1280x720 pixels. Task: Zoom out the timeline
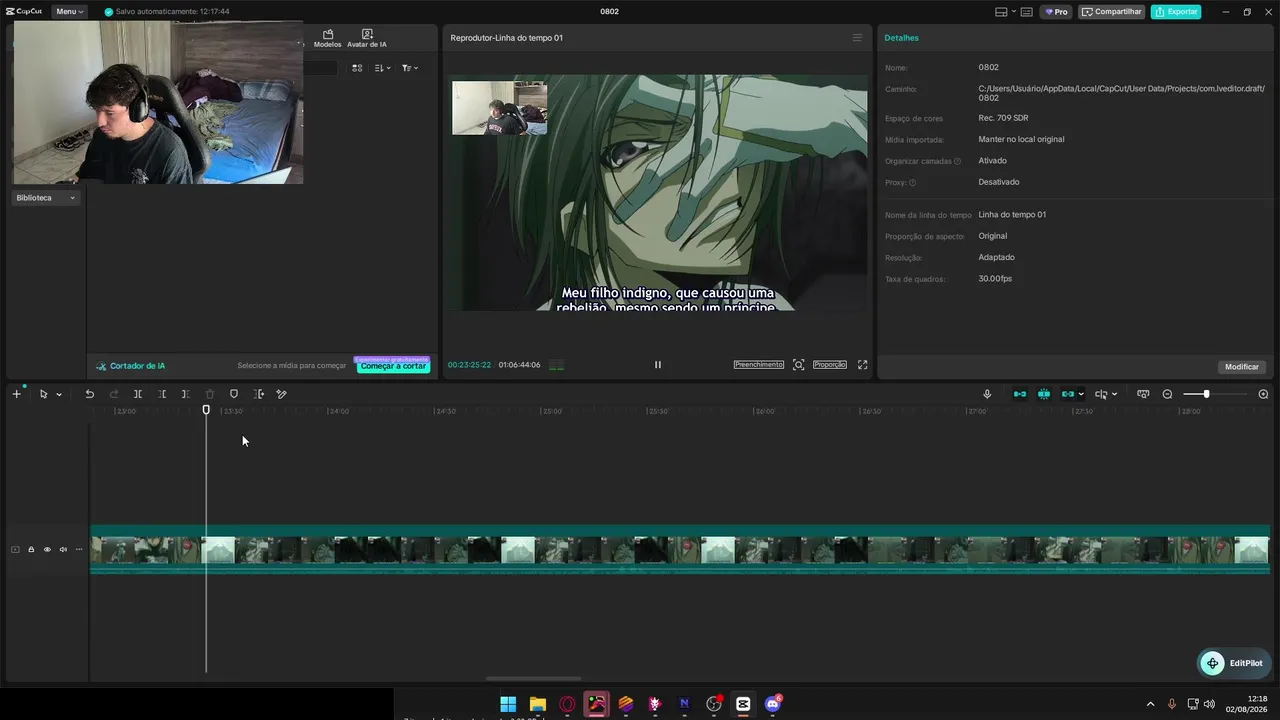pyautogui.click(x=1167, y=394)
